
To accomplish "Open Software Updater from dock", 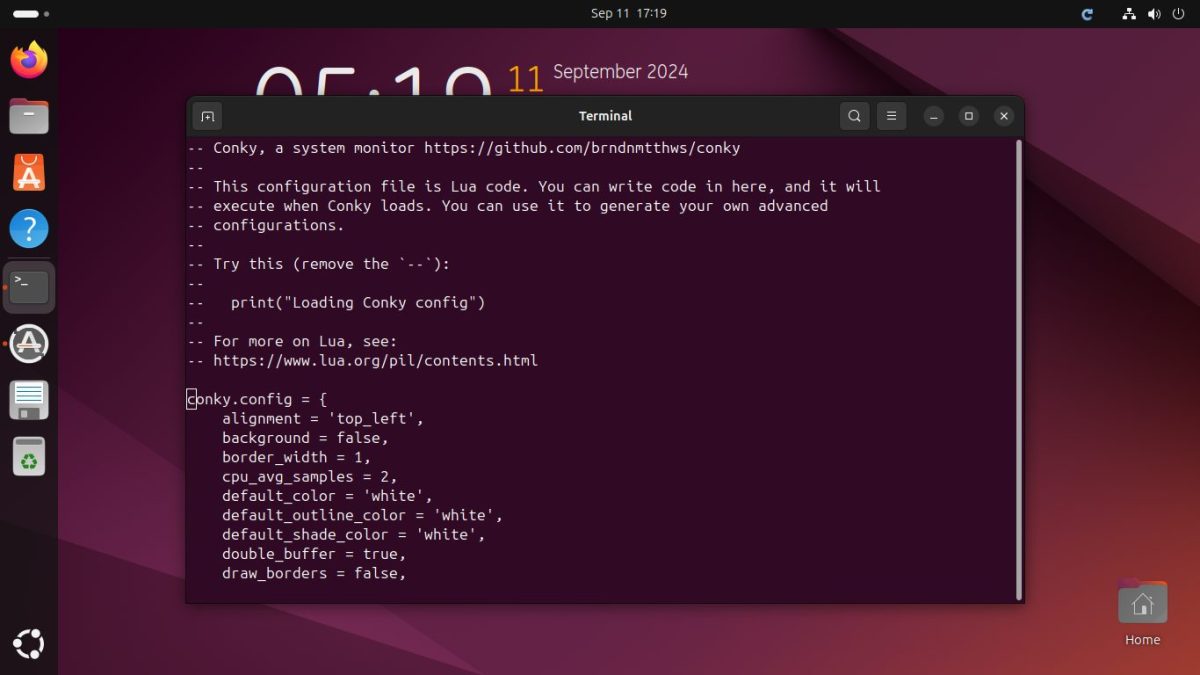I will pyautogui.click(x=29, y=343).
